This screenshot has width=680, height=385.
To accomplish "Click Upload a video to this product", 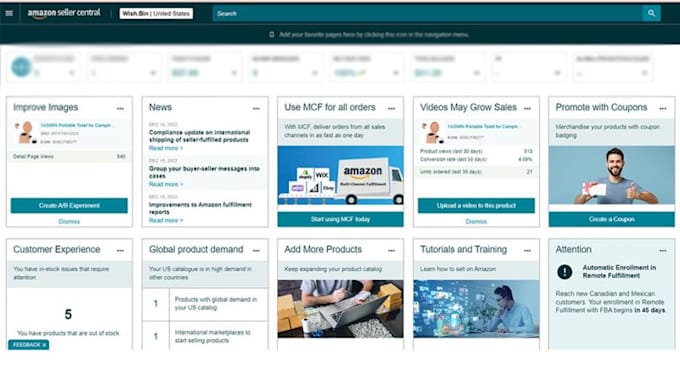I will click(x=476, y=206).
